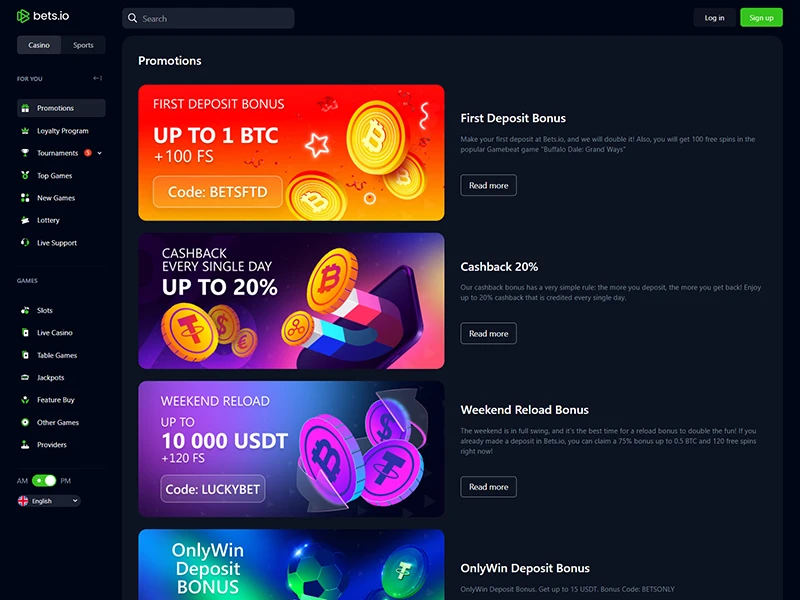Open Loyalty Program crown icon
The width and height of the screenshot is (800, 600).
point(25,131)
